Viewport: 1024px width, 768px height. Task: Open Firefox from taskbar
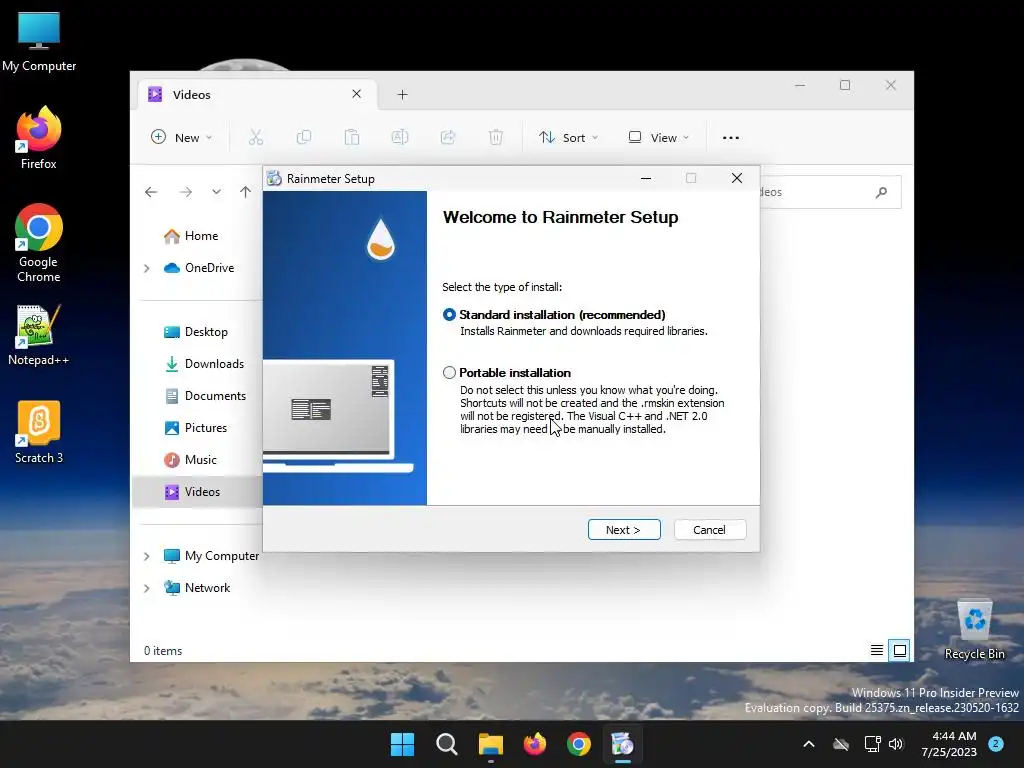coord(535,744)
